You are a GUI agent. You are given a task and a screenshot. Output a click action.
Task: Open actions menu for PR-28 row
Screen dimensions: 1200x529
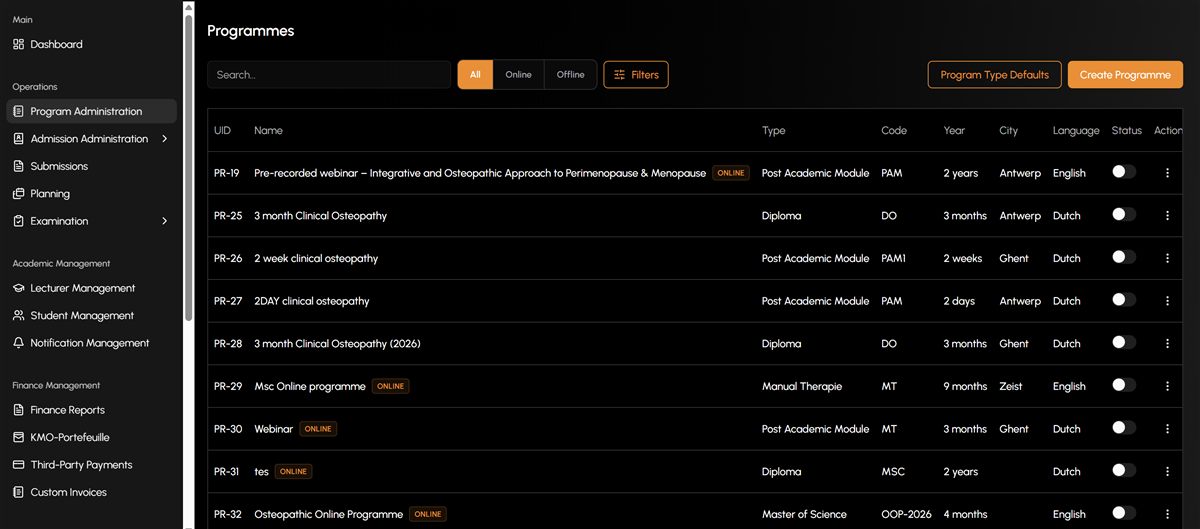pyautogui.click(x=1167, y=344)
